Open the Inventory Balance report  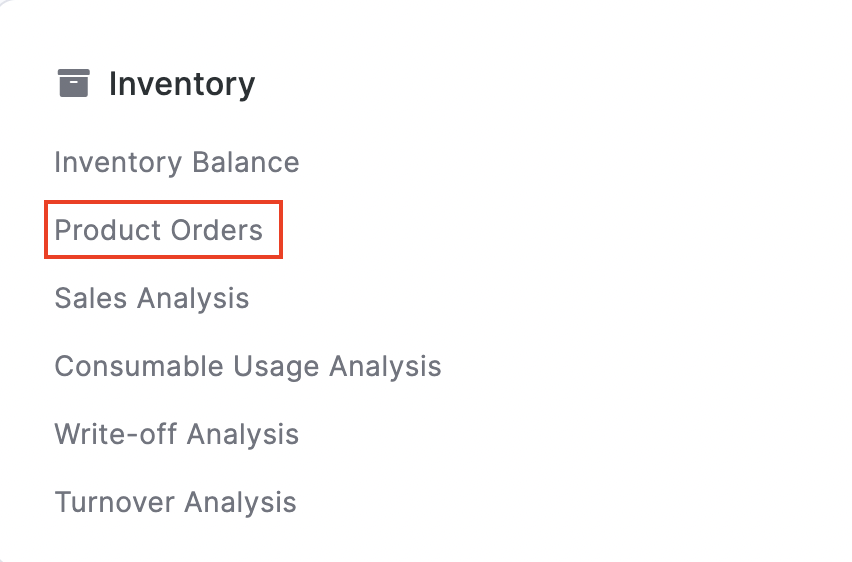[x=176, y=162]
